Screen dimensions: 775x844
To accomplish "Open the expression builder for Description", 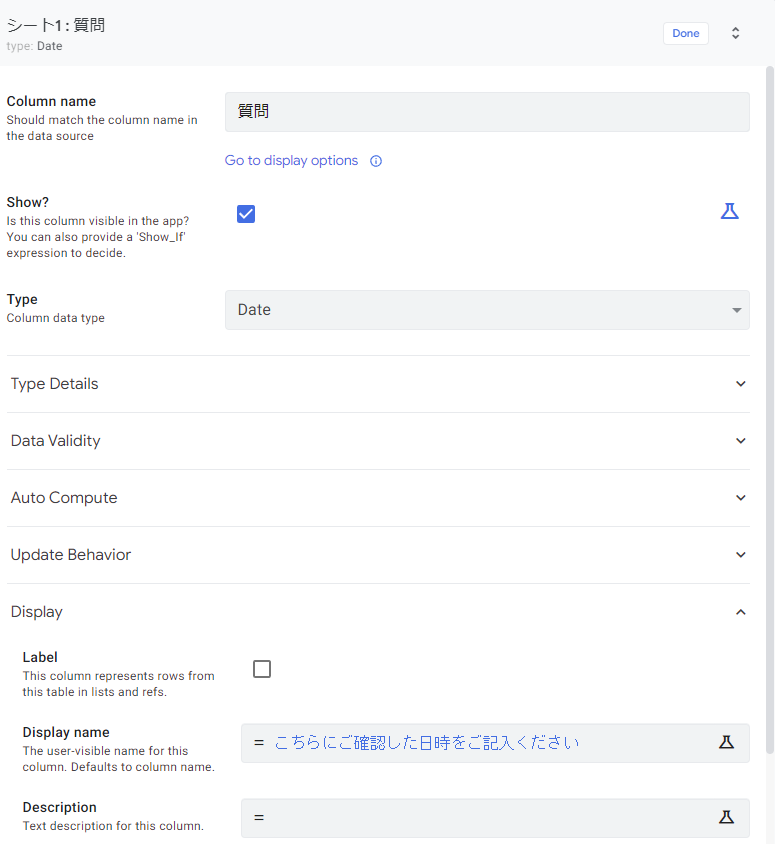I will [x=726, y=817].
